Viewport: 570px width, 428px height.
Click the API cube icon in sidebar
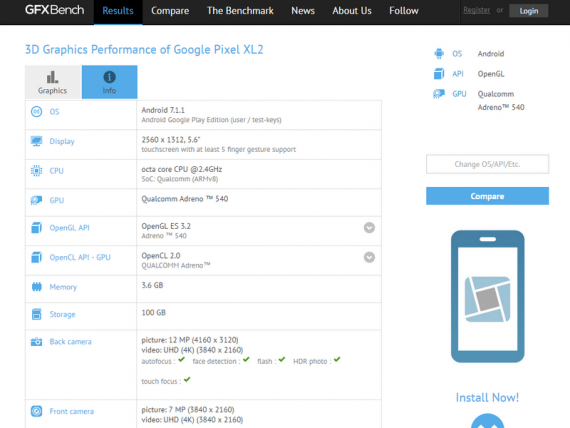(x=439, y=74)
